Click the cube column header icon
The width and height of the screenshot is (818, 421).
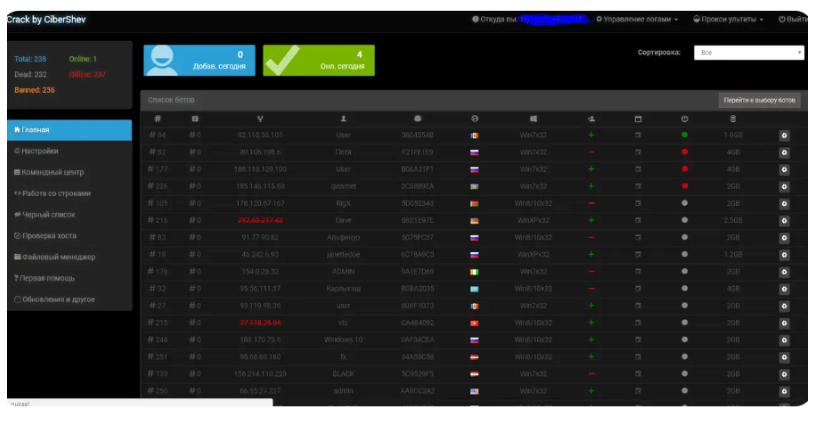click(x=417, y=119)
